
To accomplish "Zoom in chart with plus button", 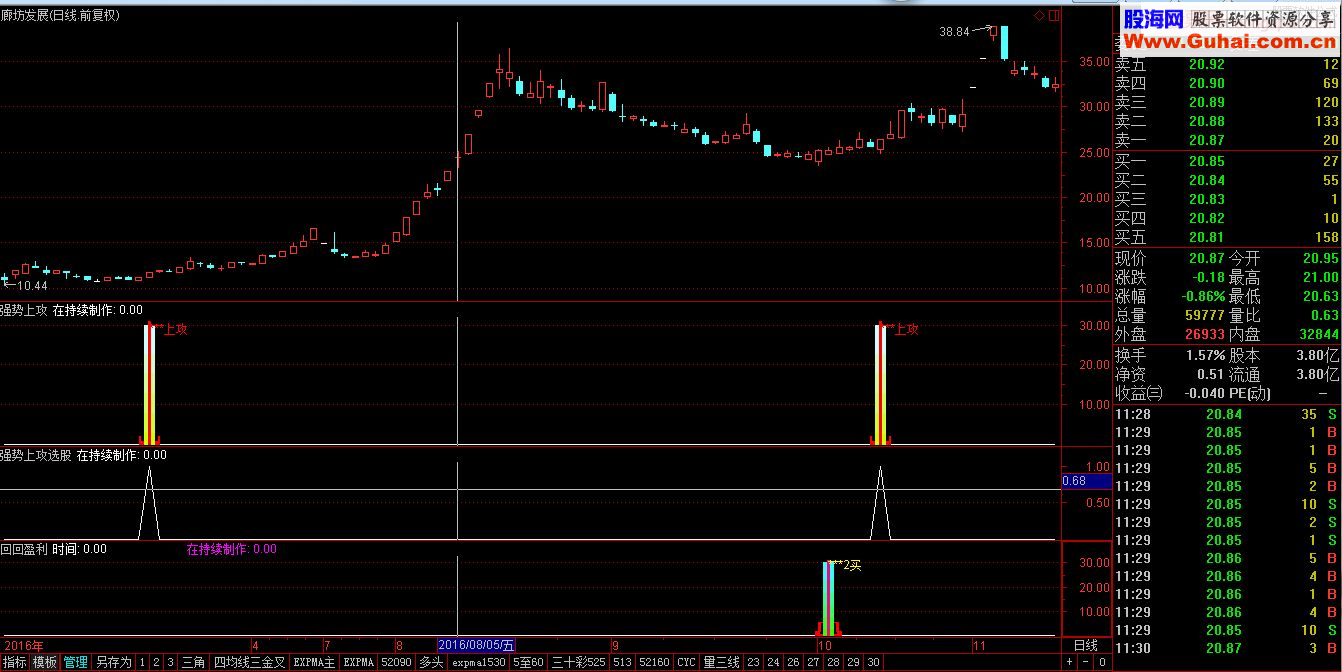I will coord(1069,662).
